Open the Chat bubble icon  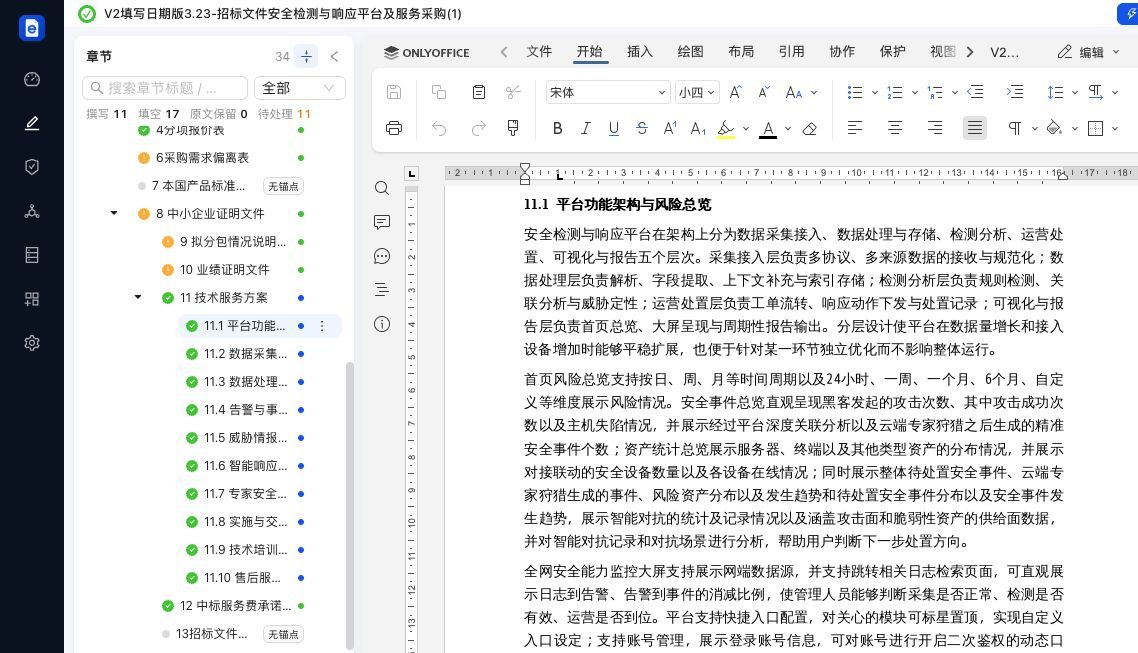tap(382, 256)
